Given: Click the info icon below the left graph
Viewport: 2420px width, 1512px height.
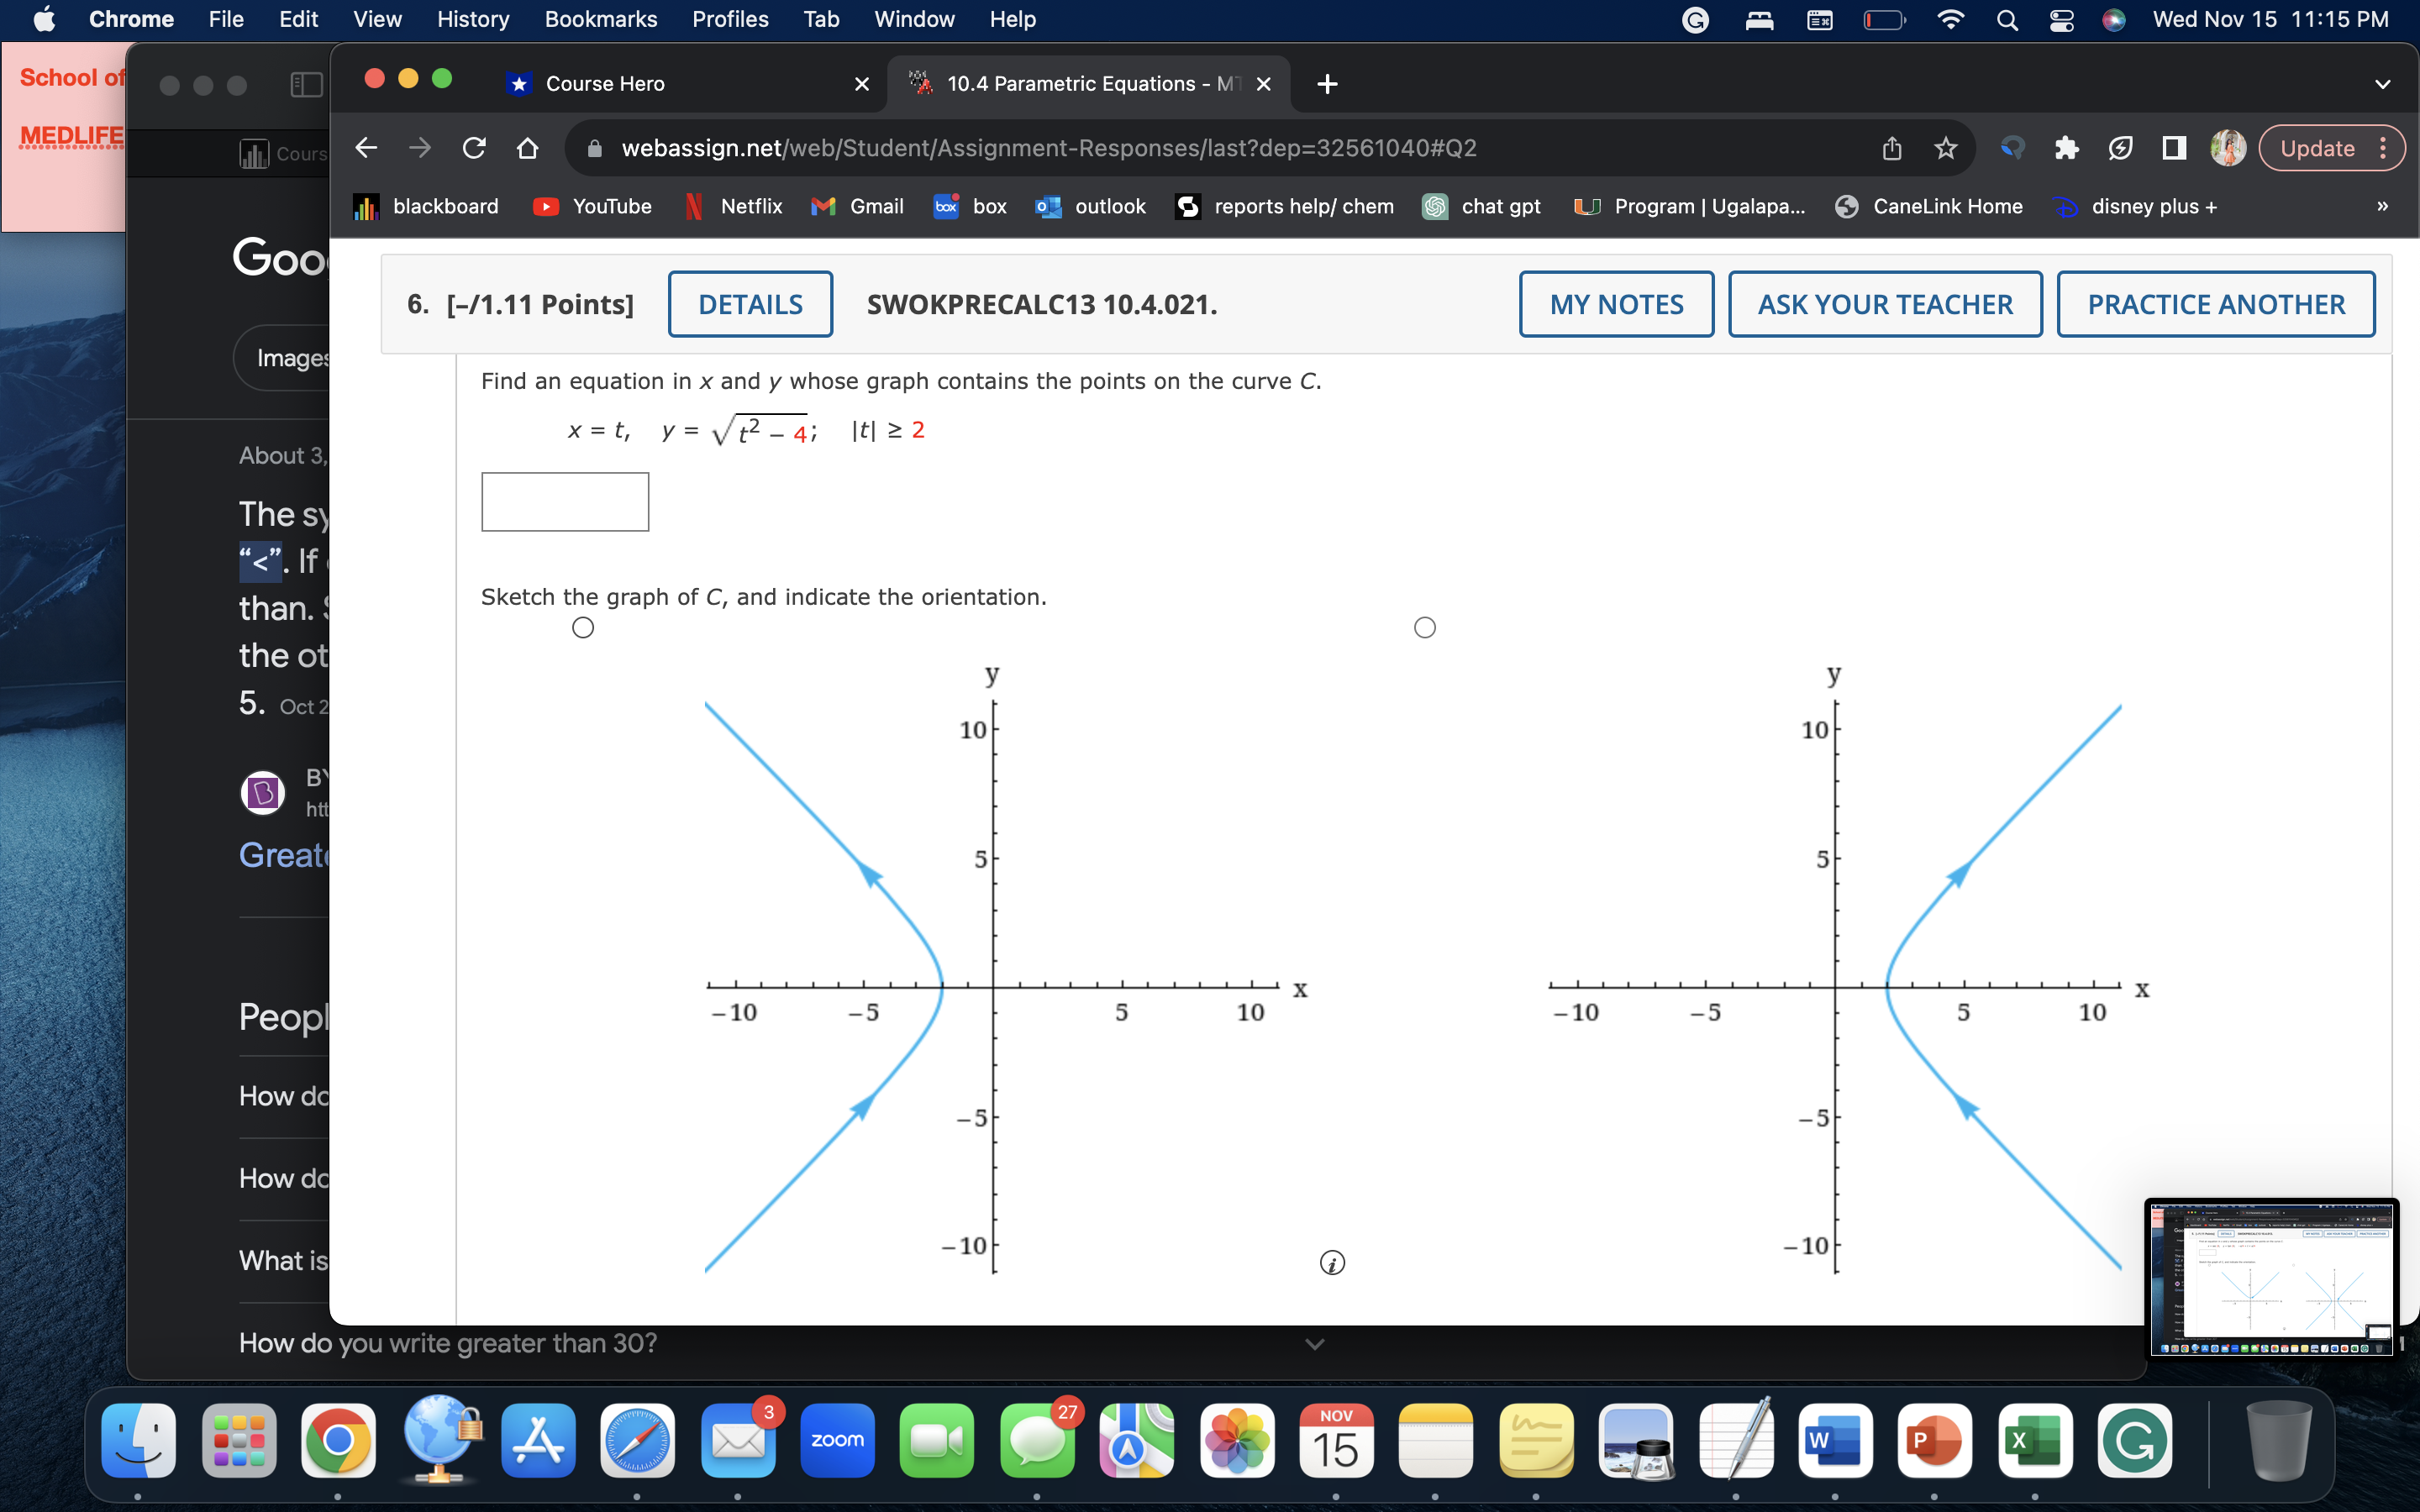Looking at the screenshot, I should 1334,1263.
